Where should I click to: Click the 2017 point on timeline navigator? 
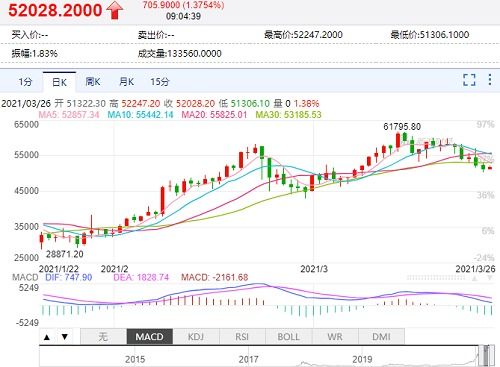[x=248, y=359]
